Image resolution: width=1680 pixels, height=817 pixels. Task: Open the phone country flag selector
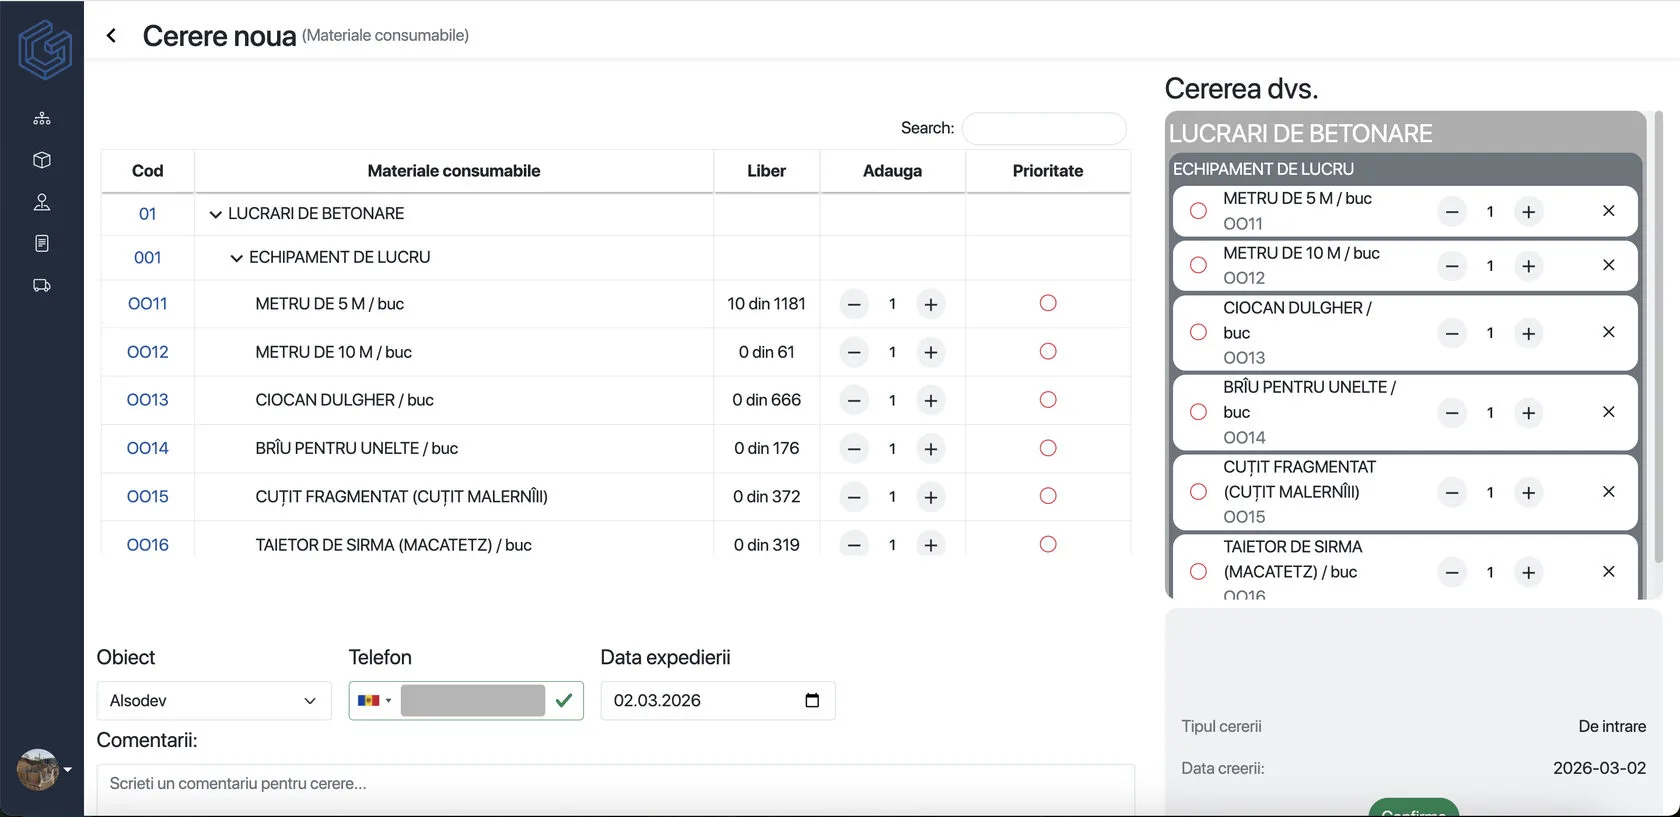click(x=374, y=700)
